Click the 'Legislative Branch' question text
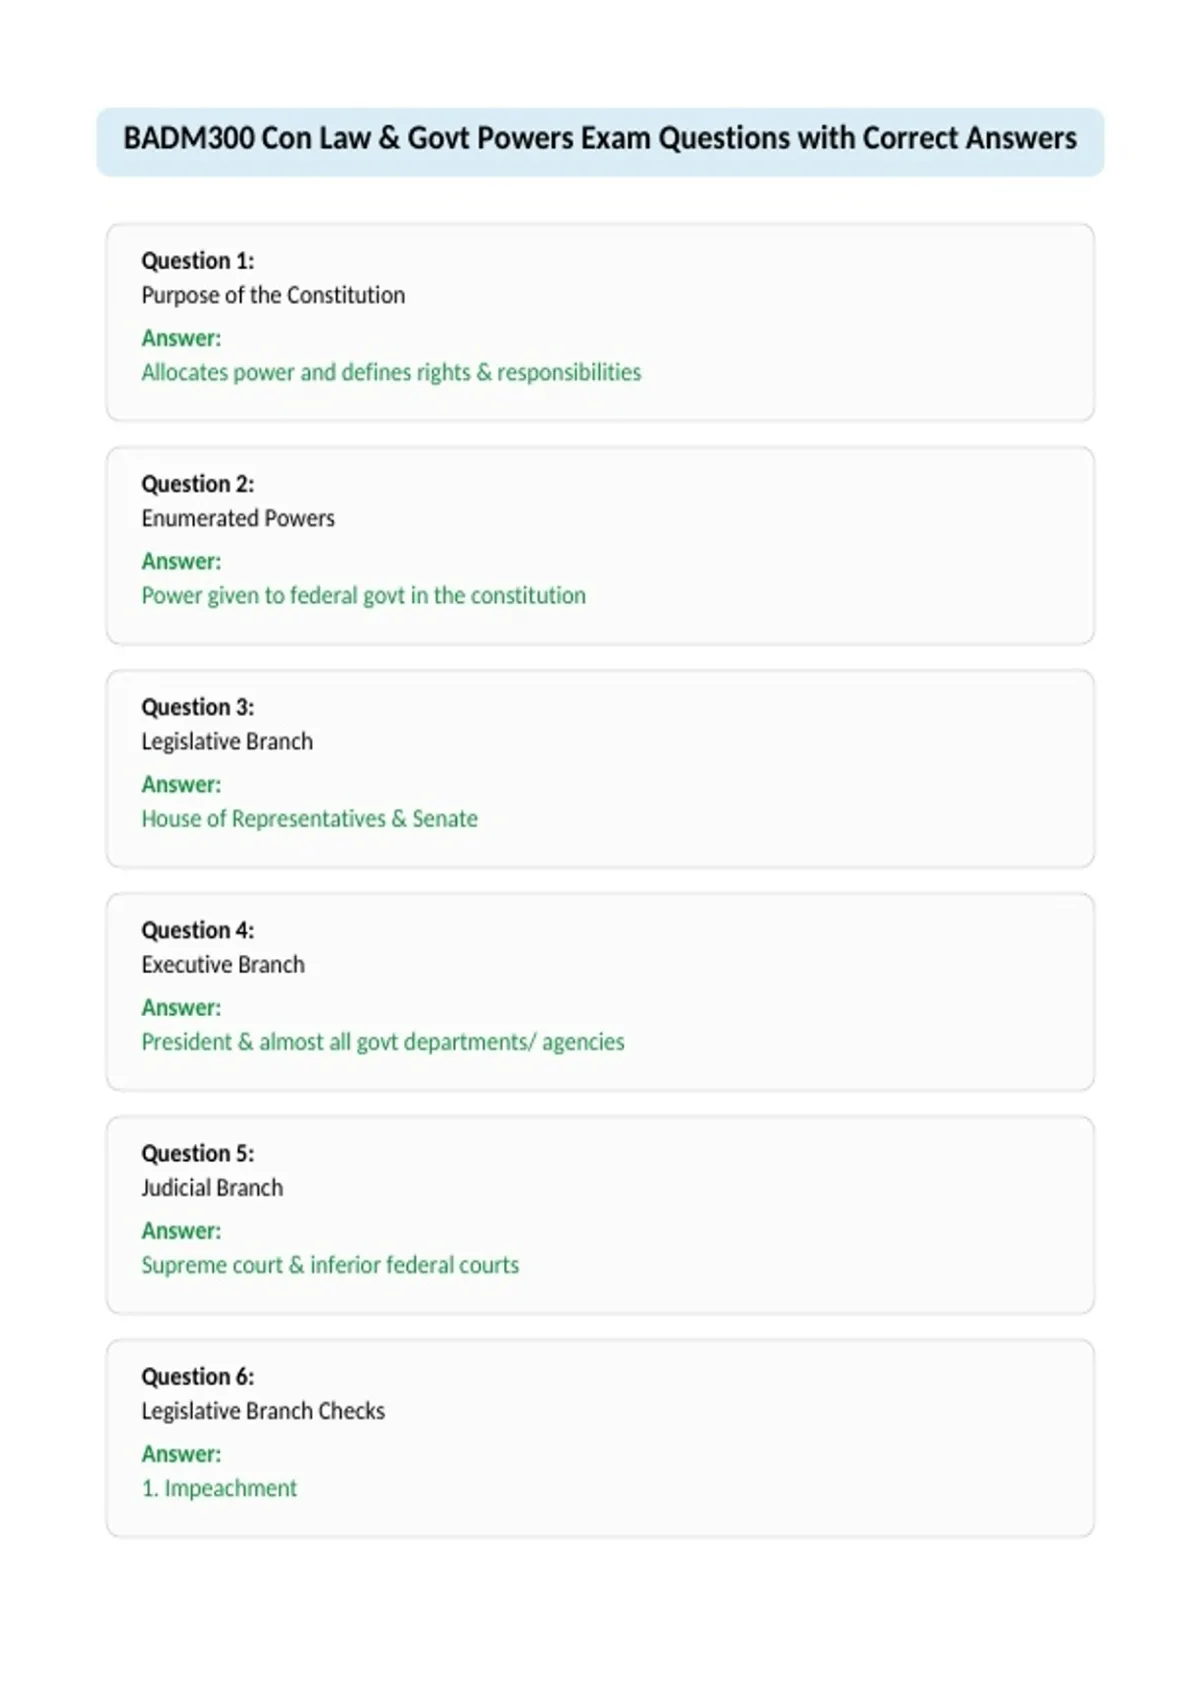Image resolution: width=1200 pixels, height=1700 pixels. tap(227, 742)
